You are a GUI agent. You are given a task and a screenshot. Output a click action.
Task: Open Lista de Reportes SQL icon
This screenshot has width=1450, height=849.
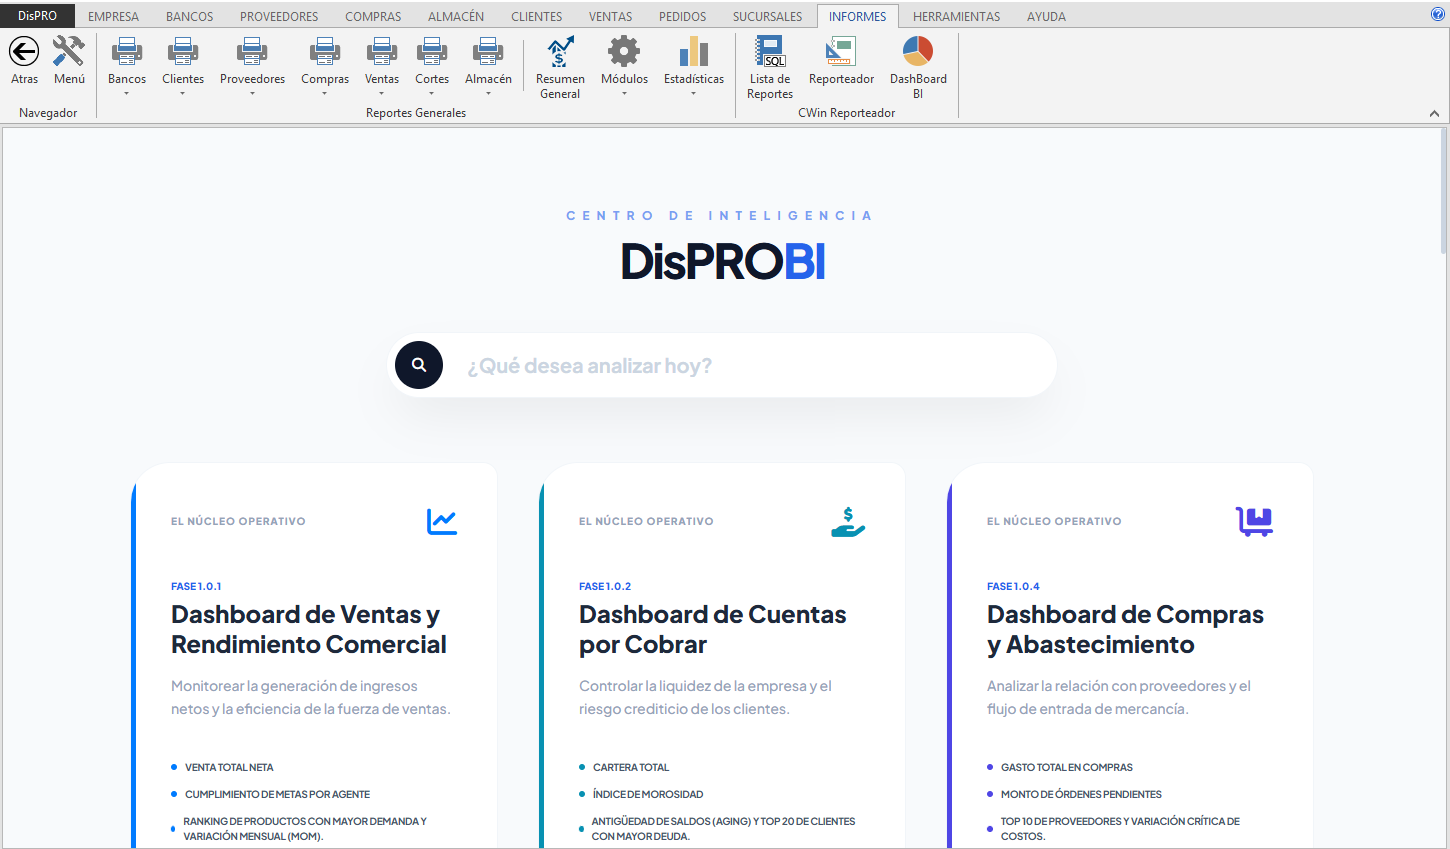770,51
